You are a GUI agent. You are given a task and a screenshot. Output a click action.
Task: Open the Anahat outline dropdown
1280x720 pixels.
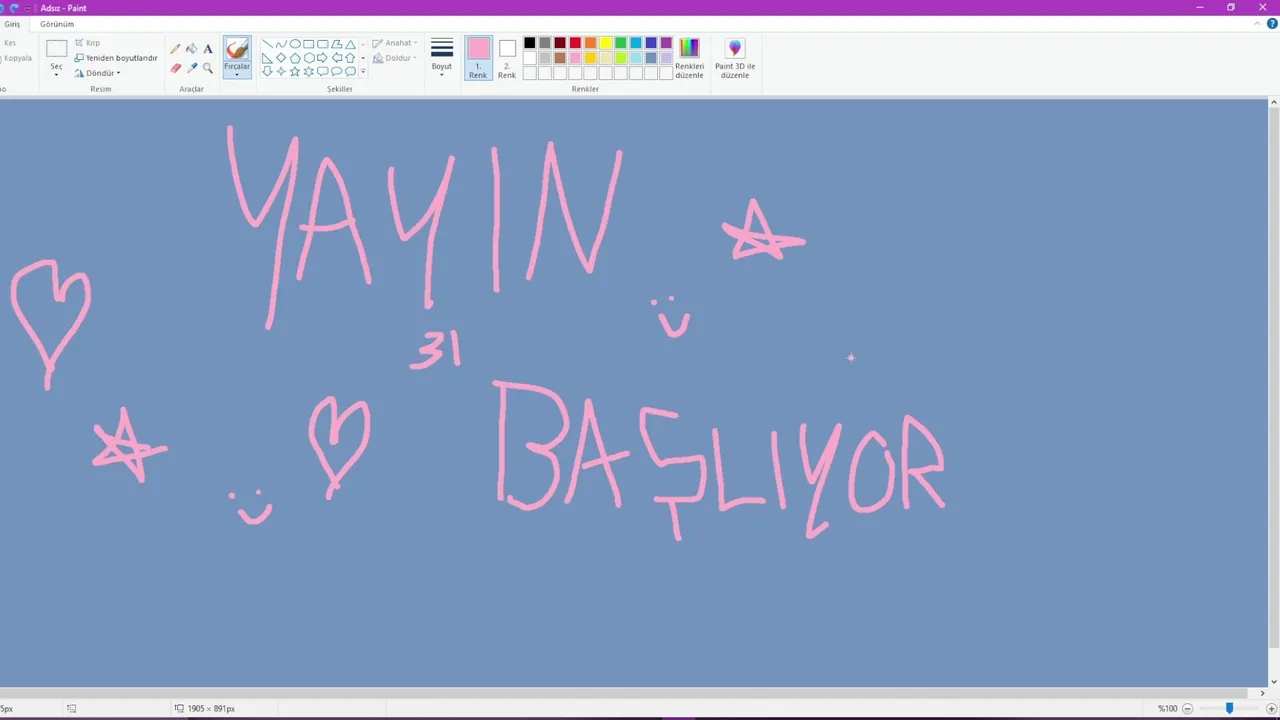[x=395, y=43]
